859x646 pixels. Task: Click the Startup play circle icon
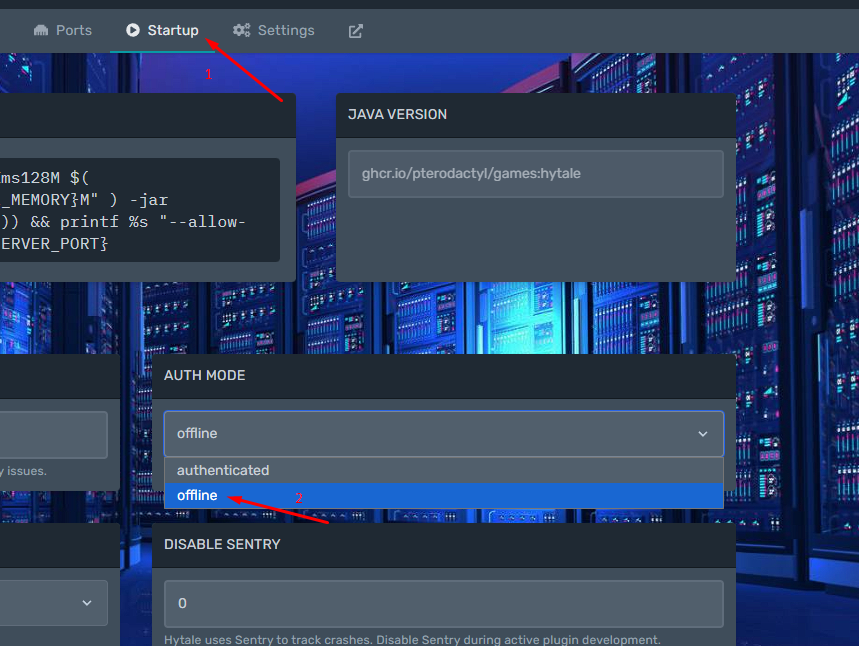133,31
